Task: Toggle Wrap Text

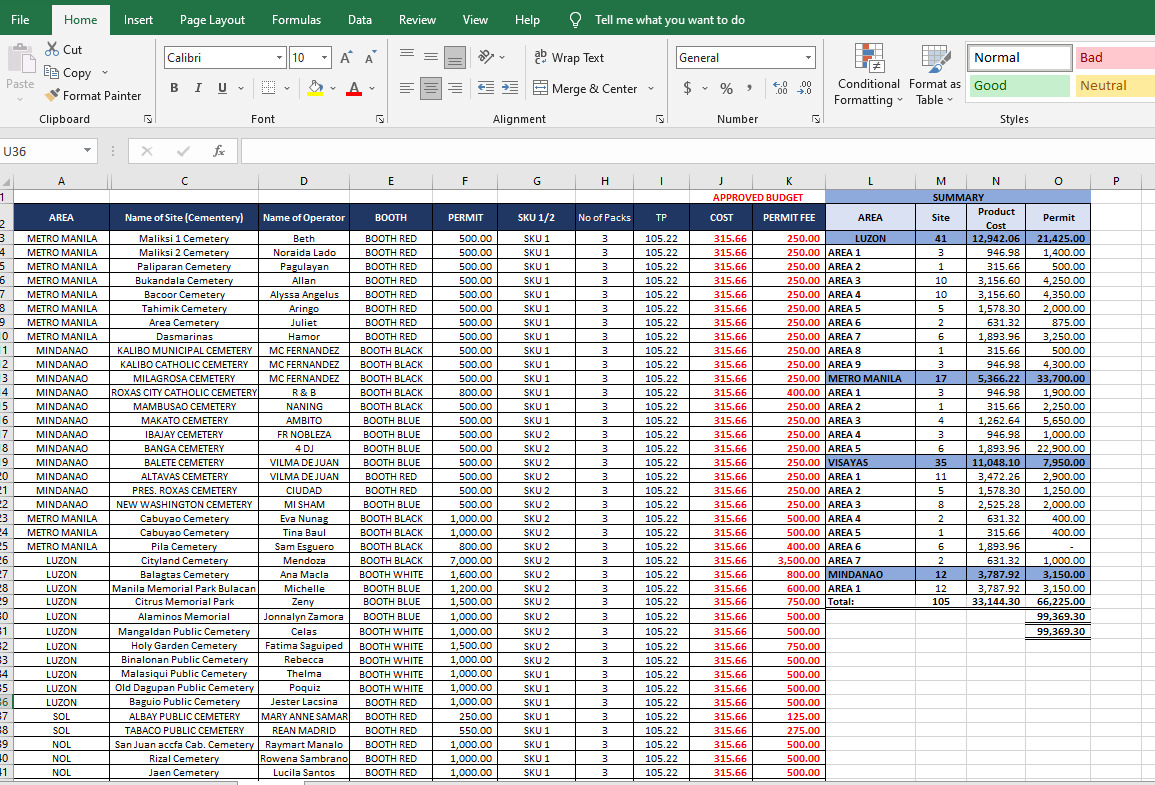Action: tap(569, 57)
